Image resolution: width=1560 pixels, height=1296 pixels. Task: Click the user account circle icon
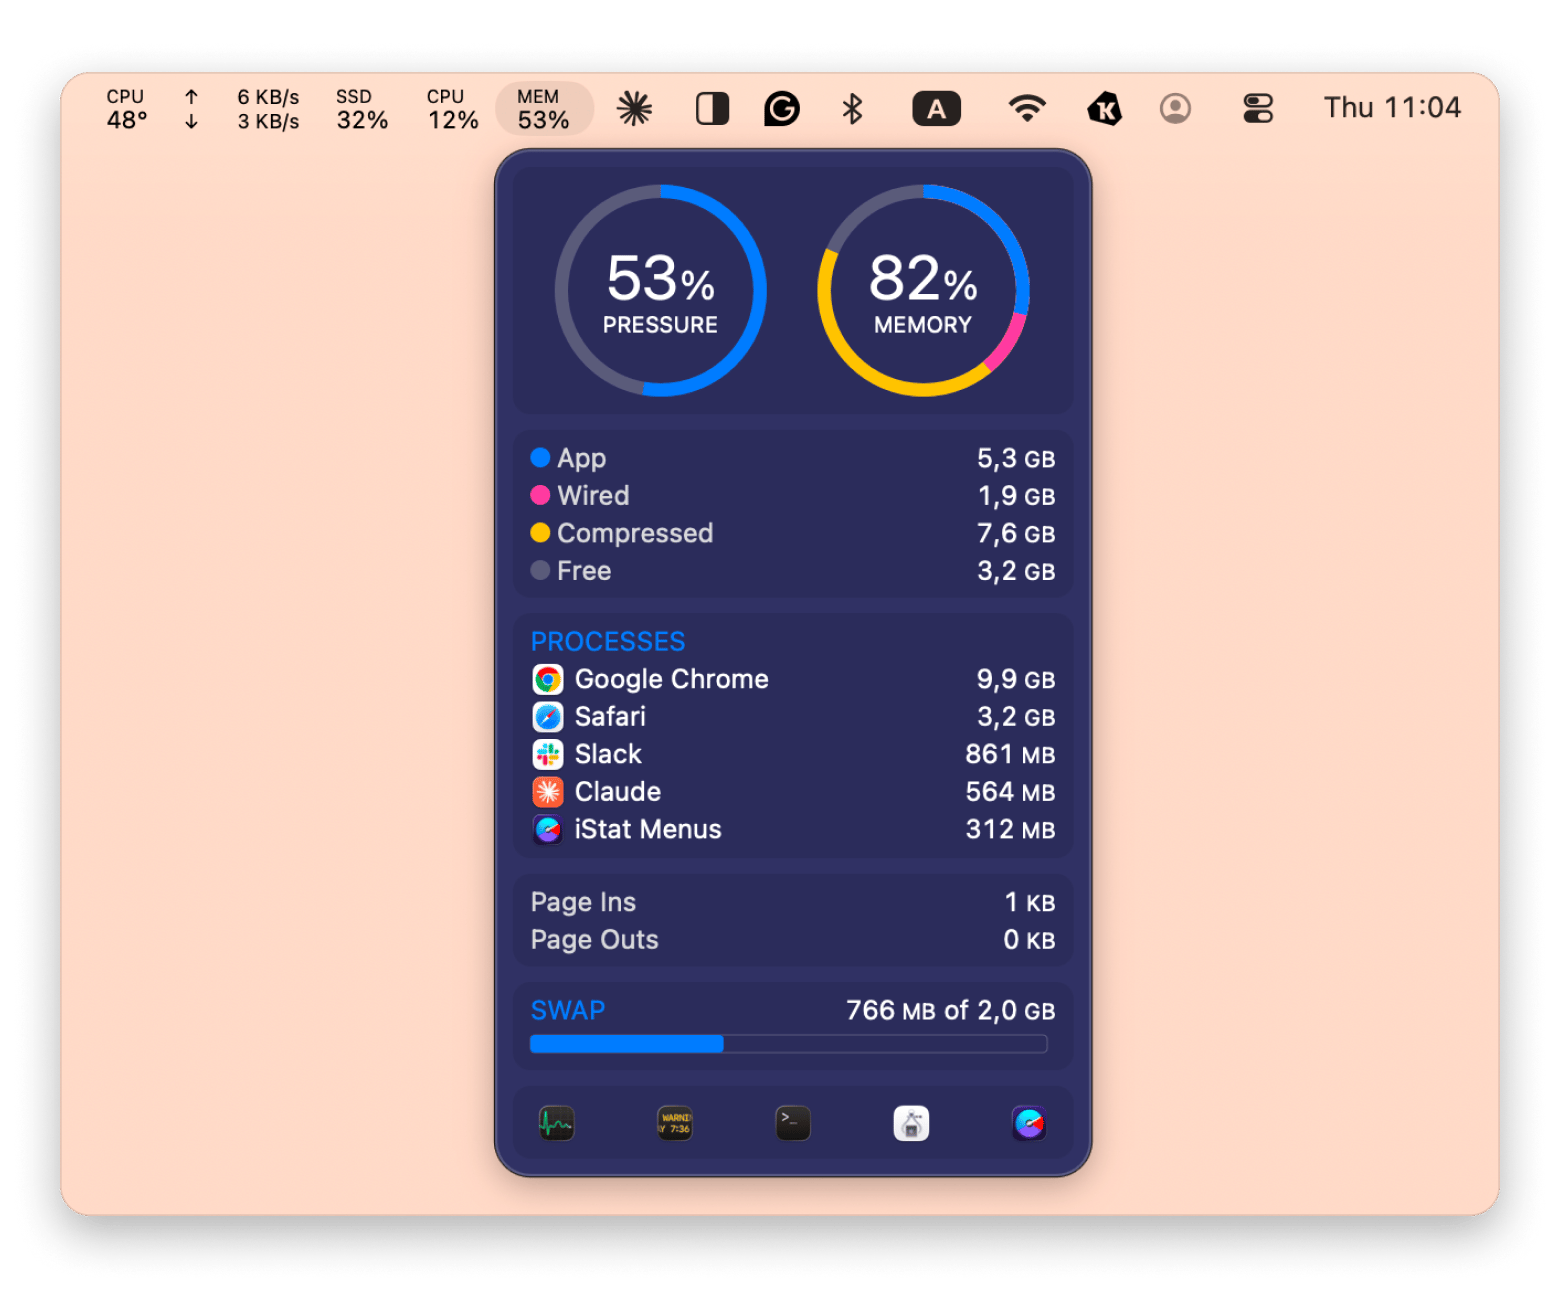[x=1175, y=108]
